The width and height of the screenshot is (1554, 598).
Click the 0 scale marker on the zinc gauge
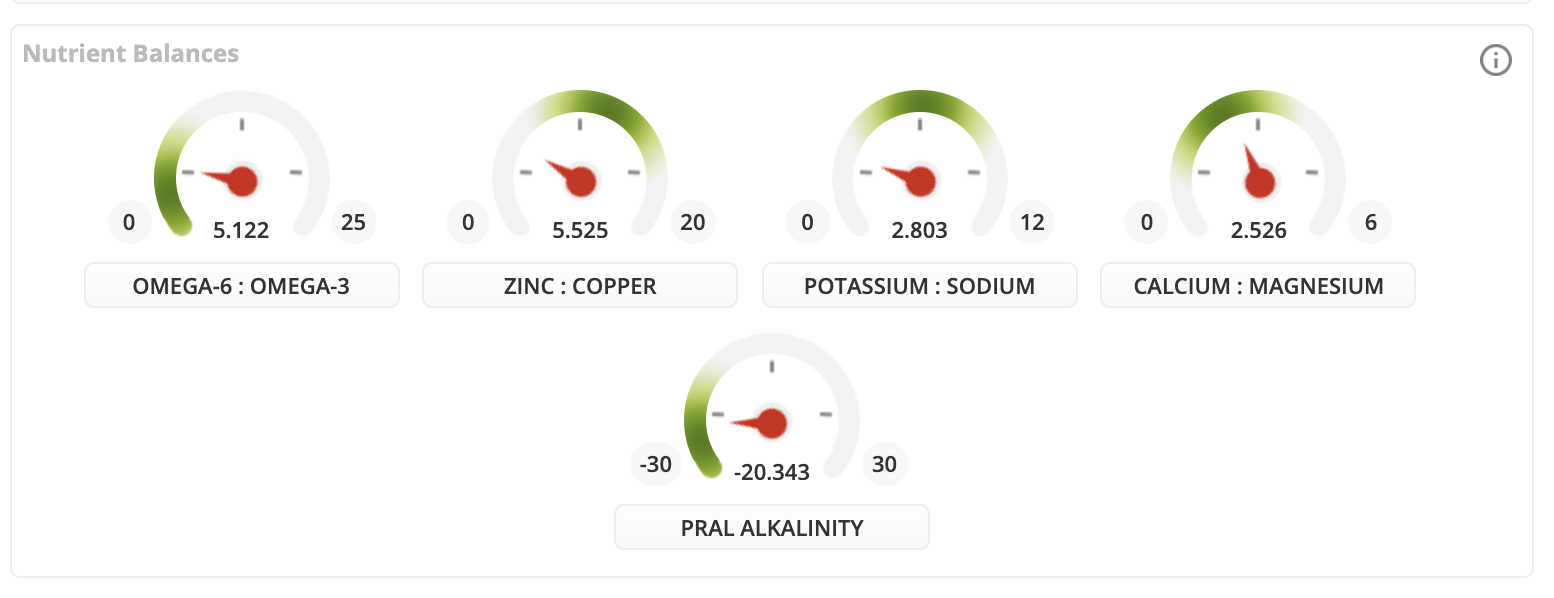click(468, 222)
